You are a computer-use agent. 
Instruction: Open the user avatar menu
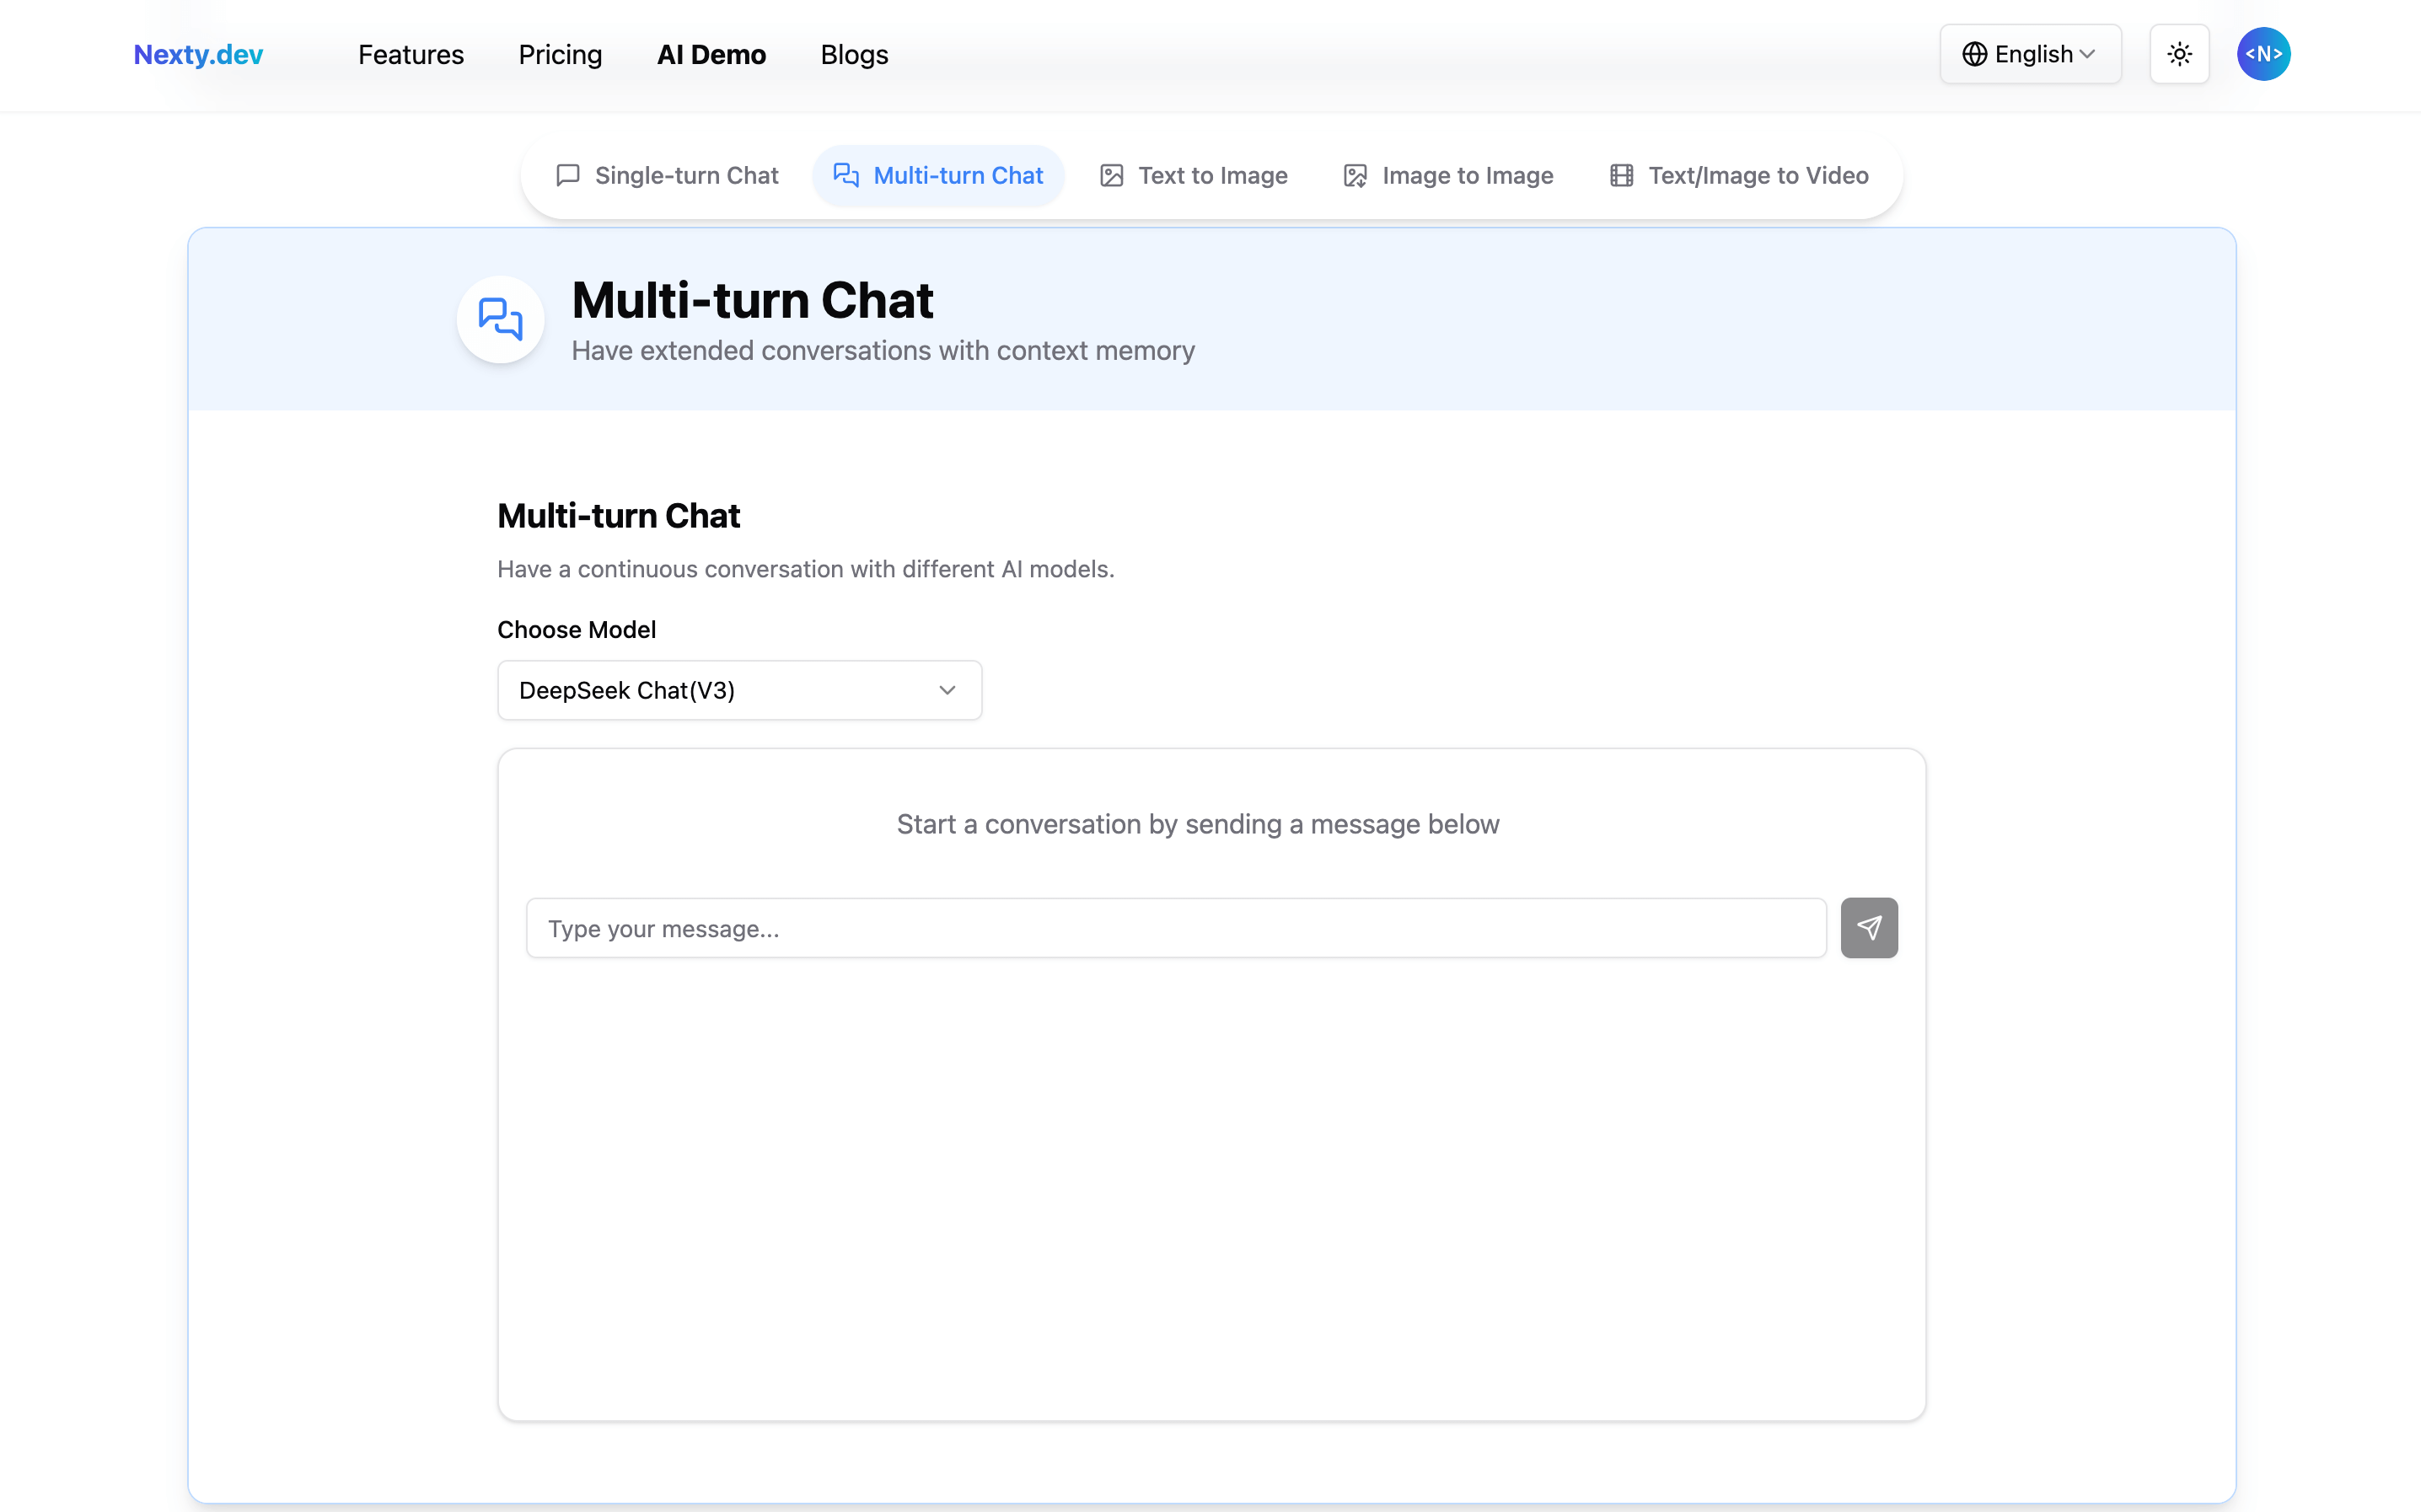coord(2263,54)
